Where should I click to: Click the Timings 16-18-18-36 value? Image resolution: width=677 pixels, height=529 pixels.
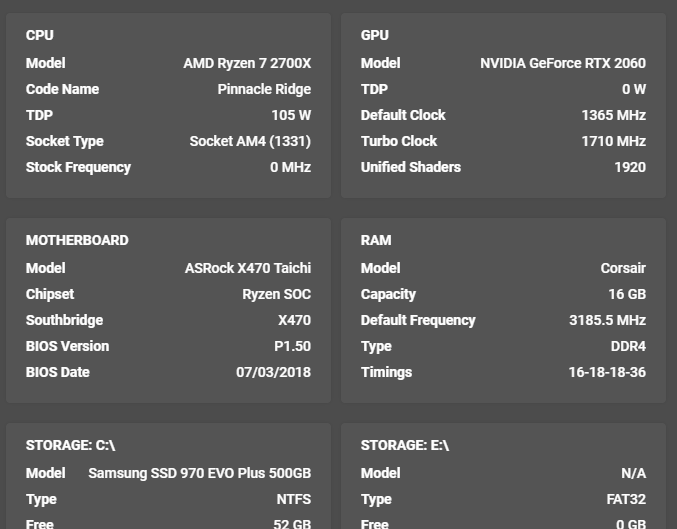(x=607, y=372)
